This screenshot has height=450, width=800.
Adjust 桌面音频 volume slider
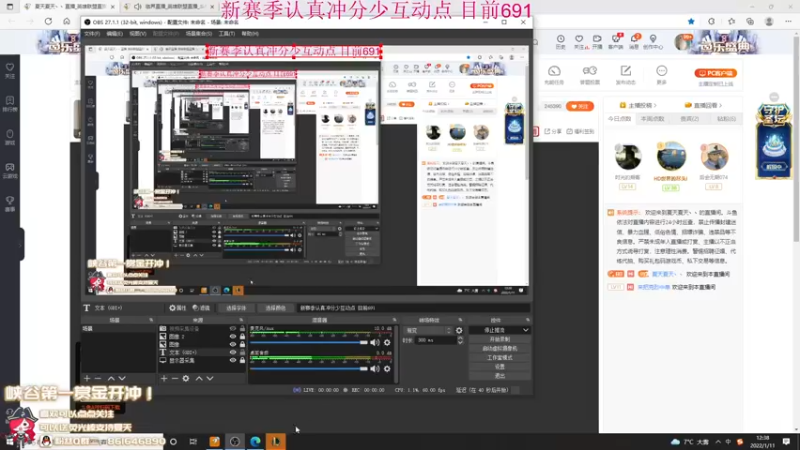[x=309, y=368]
